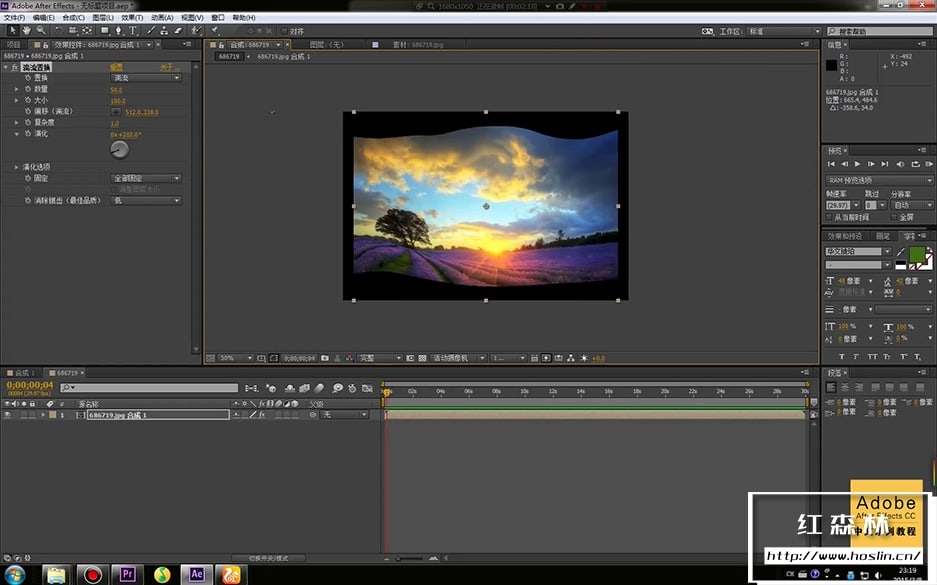937x585 pixels.
Task: Toggle audio mute in Preview panel
Action: pyautogui.click(x=900, y=164)
